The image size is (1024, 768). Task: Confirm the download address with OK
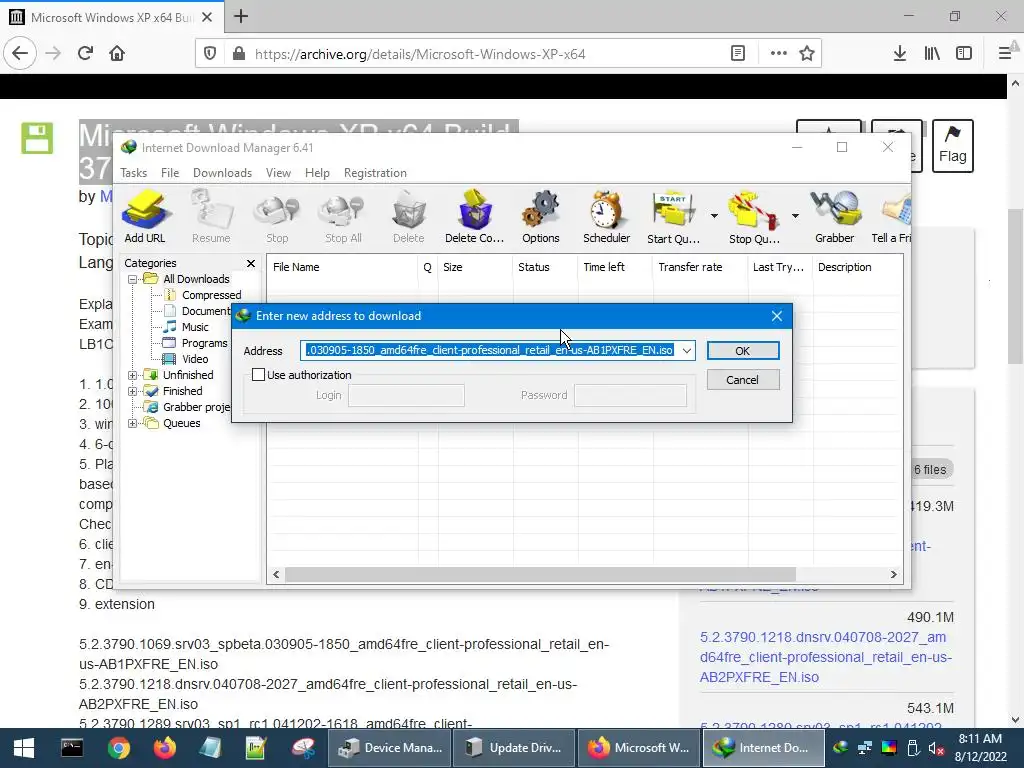coord(743,351)
